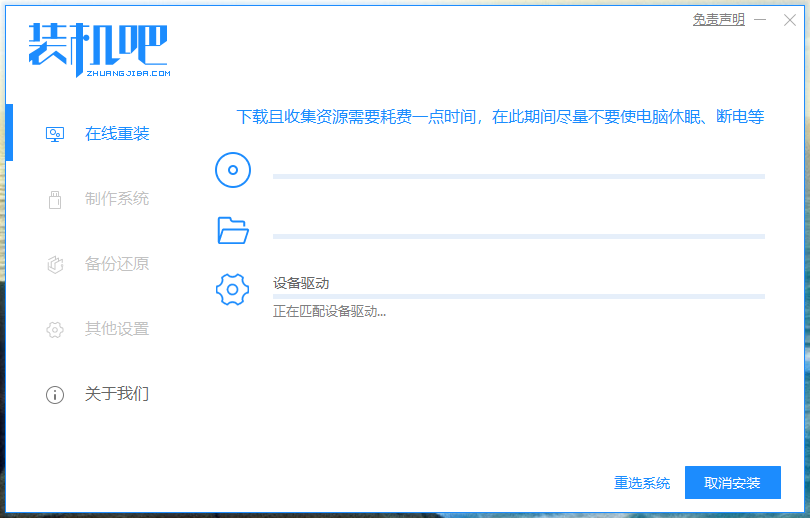This screenshot has width=810, height=518.
Task: Open the 免责声明 disclaimer link
Action: pos(718,19)
